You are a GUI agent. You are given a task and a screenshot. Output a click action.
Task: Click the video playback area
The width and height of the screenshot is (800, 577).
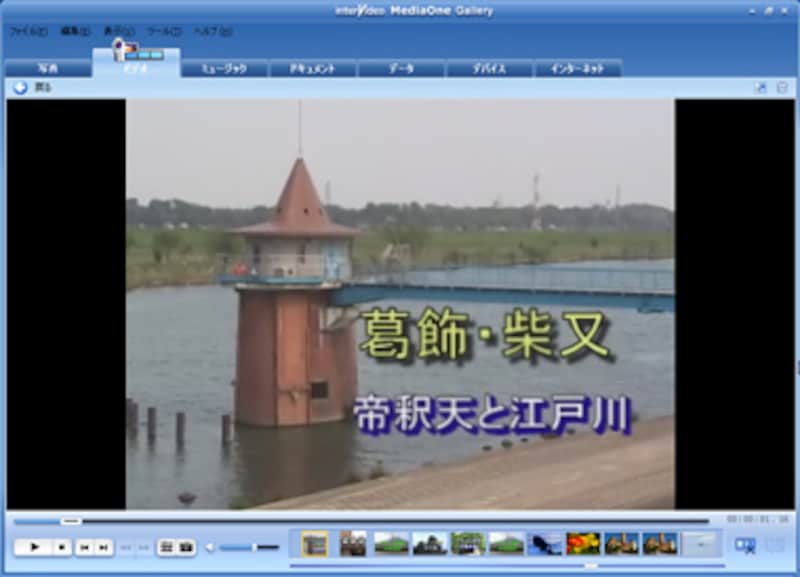[x=401, y=304]
